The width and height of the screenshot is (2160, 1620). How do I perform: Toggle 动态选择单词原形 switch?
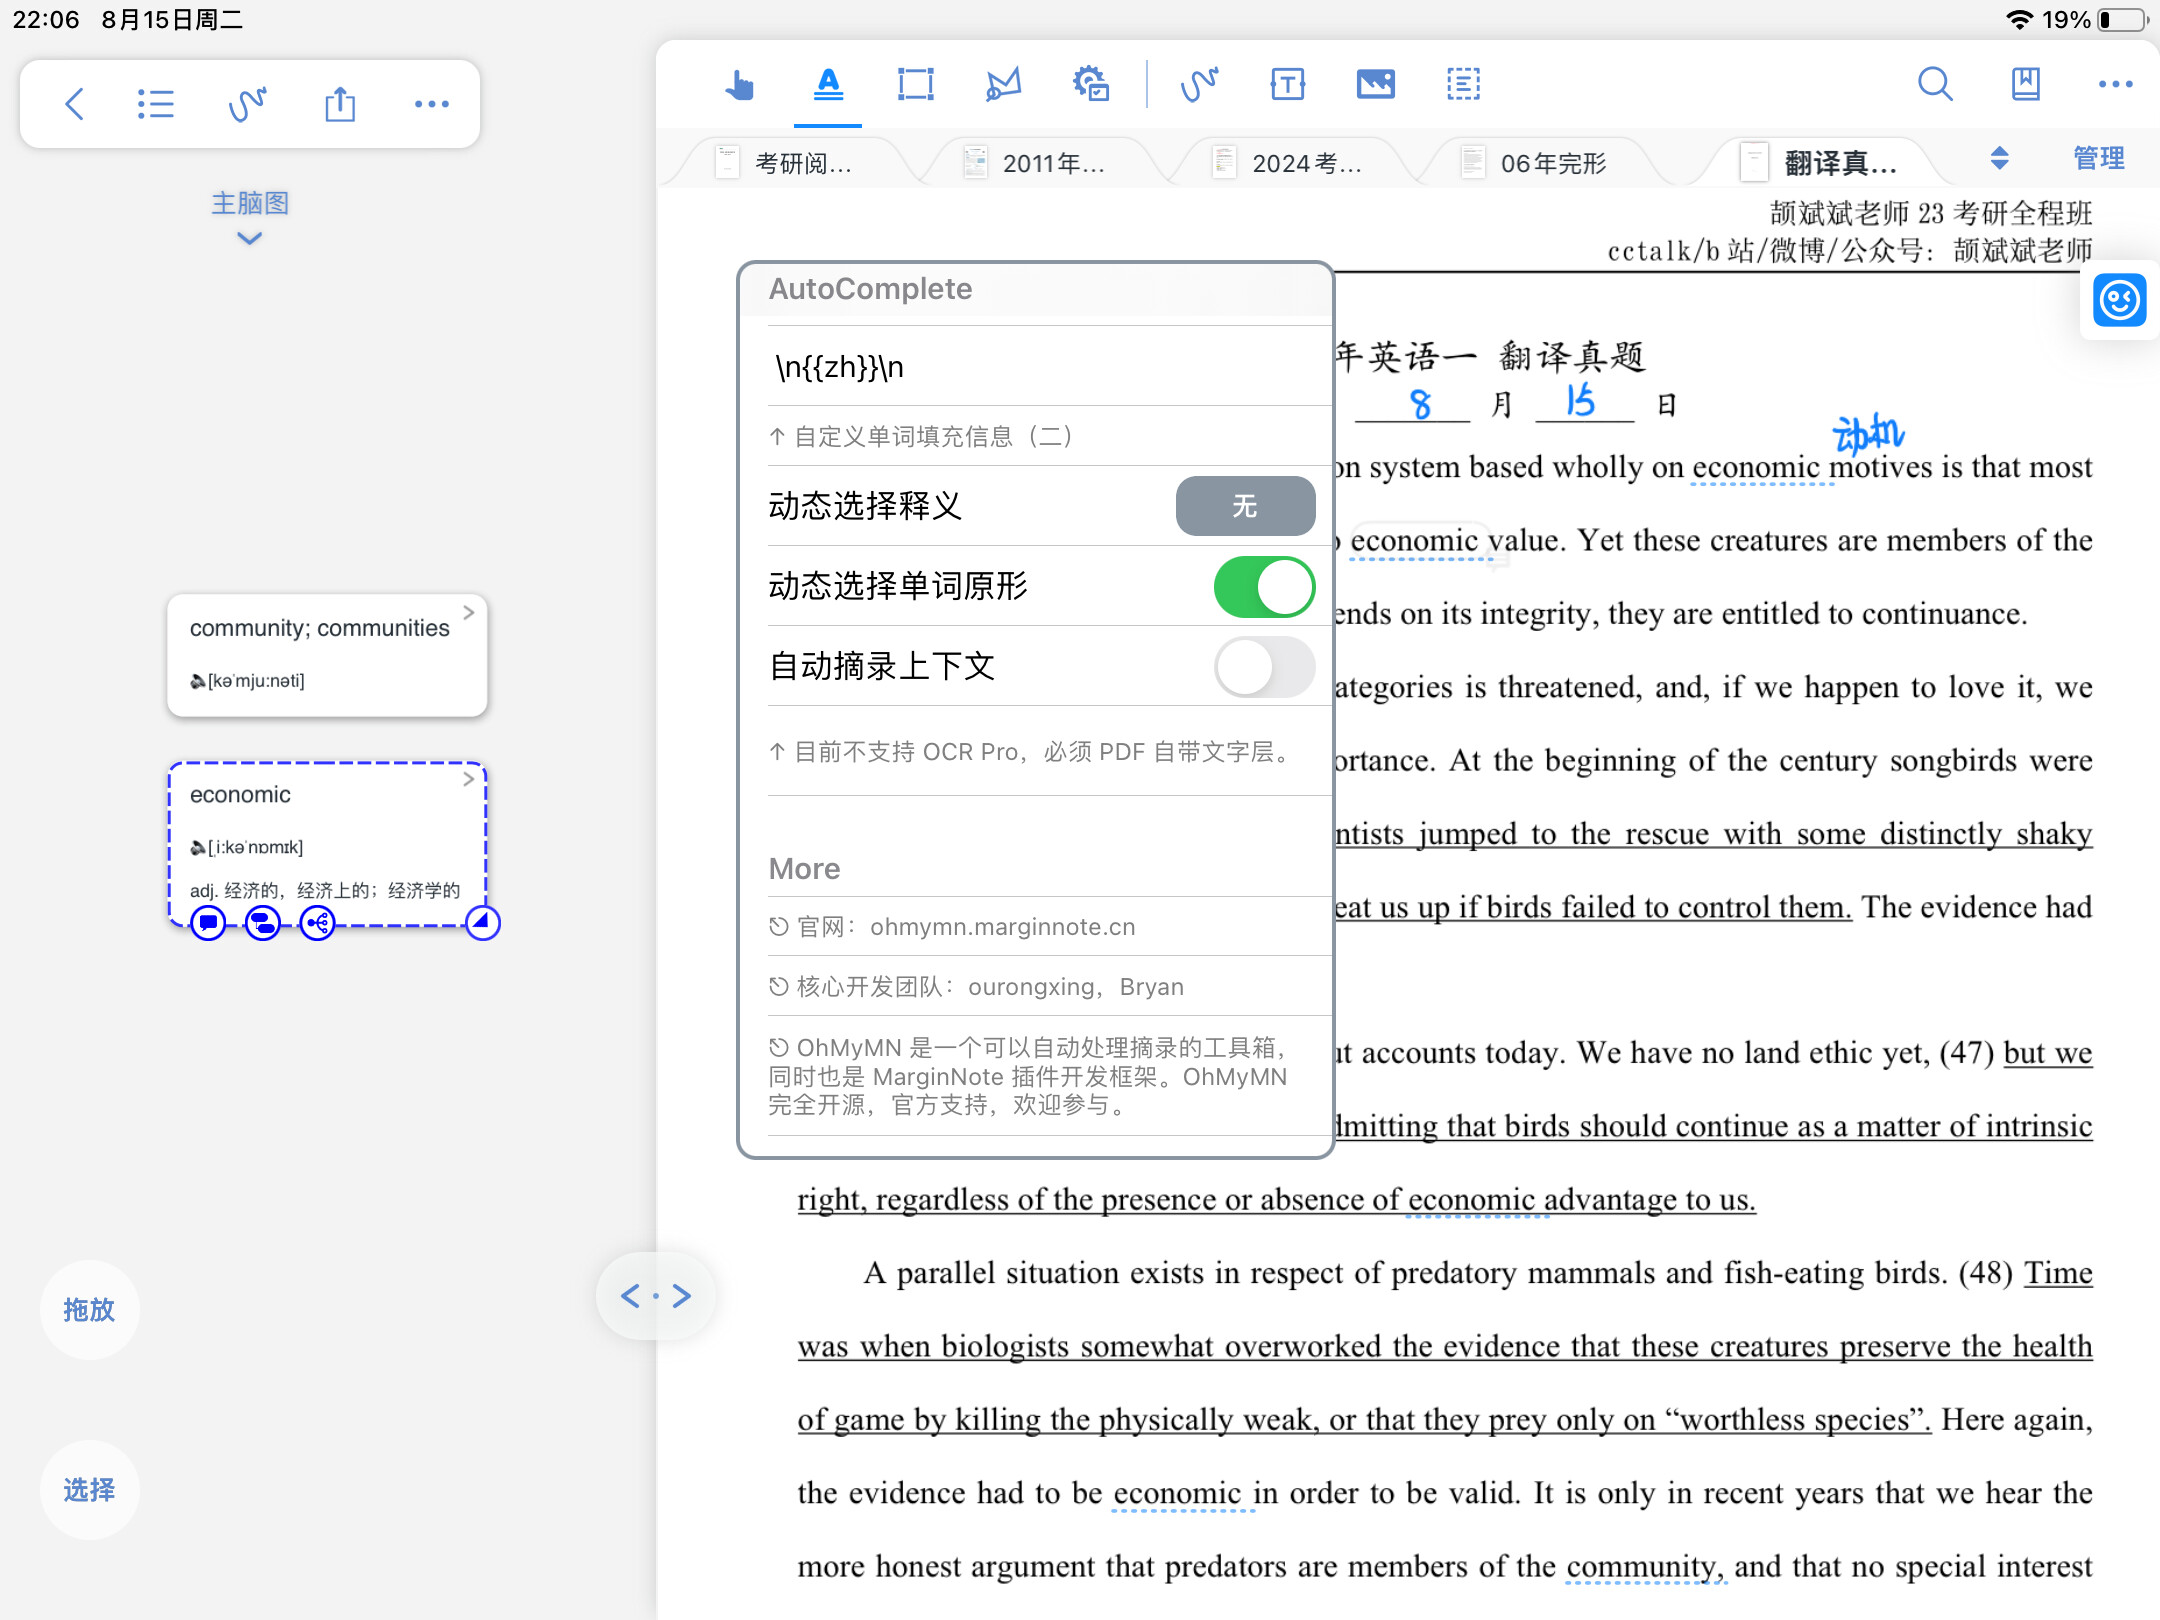coord(1264,587)
